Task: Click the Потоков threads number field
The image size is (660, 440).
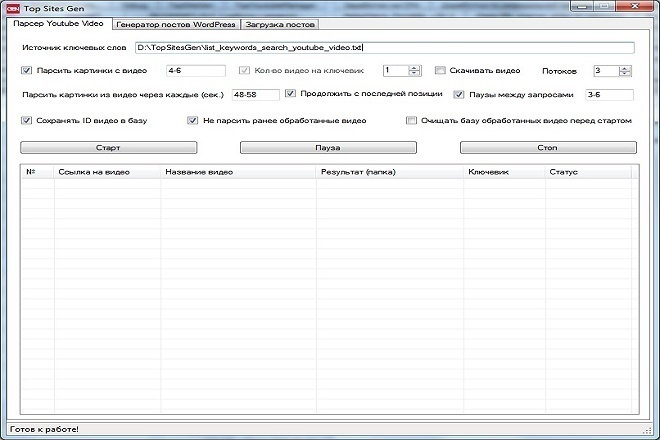Action: point(606,71)
